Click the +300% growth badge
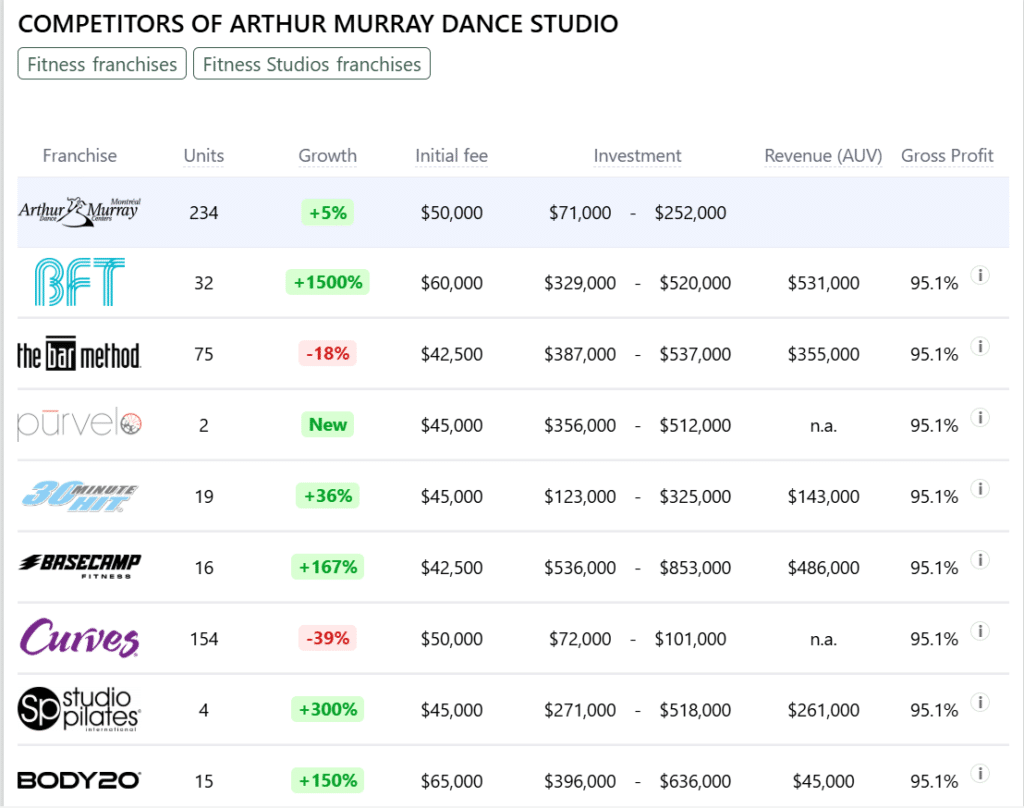The image size is (1024, 808). coord(328,709)
